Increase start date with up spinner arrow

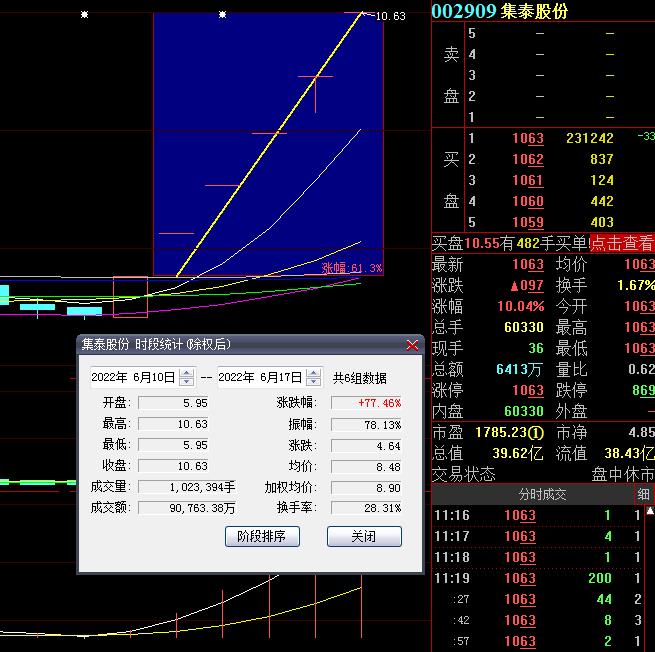coord(186,372)
